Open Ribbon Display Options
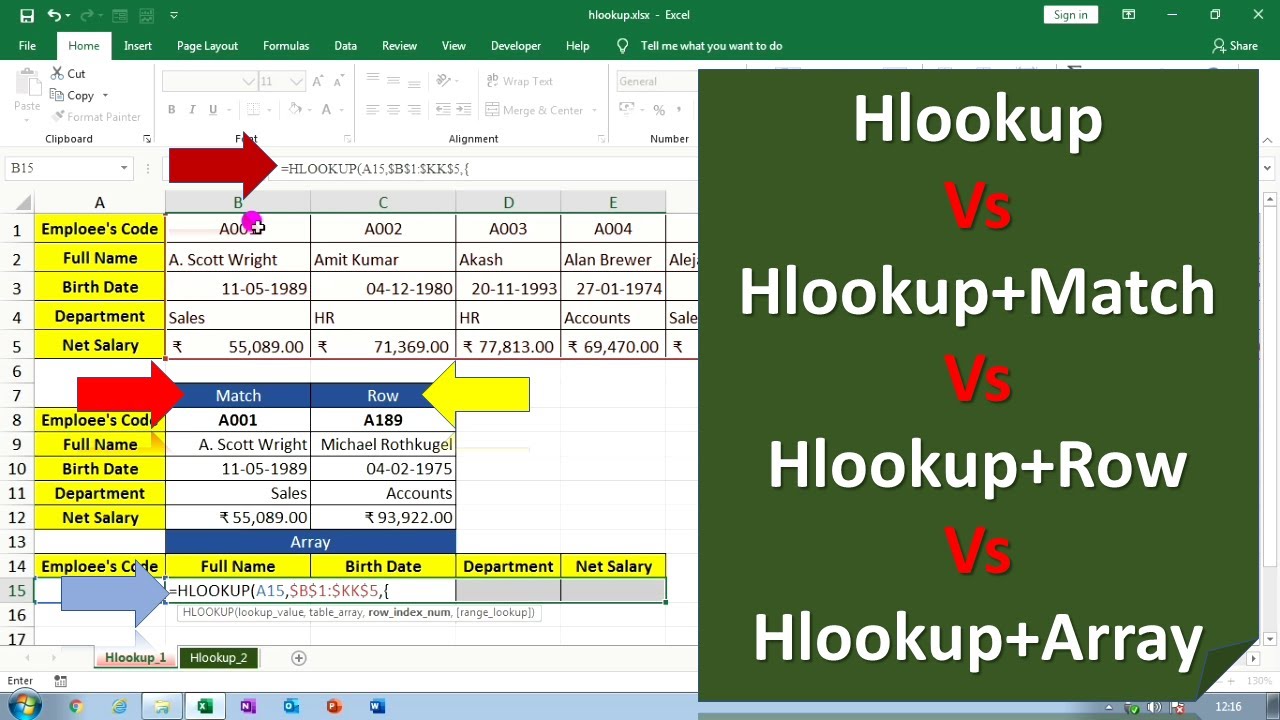Screen dimensions: 1280x720 (1128, 14)
